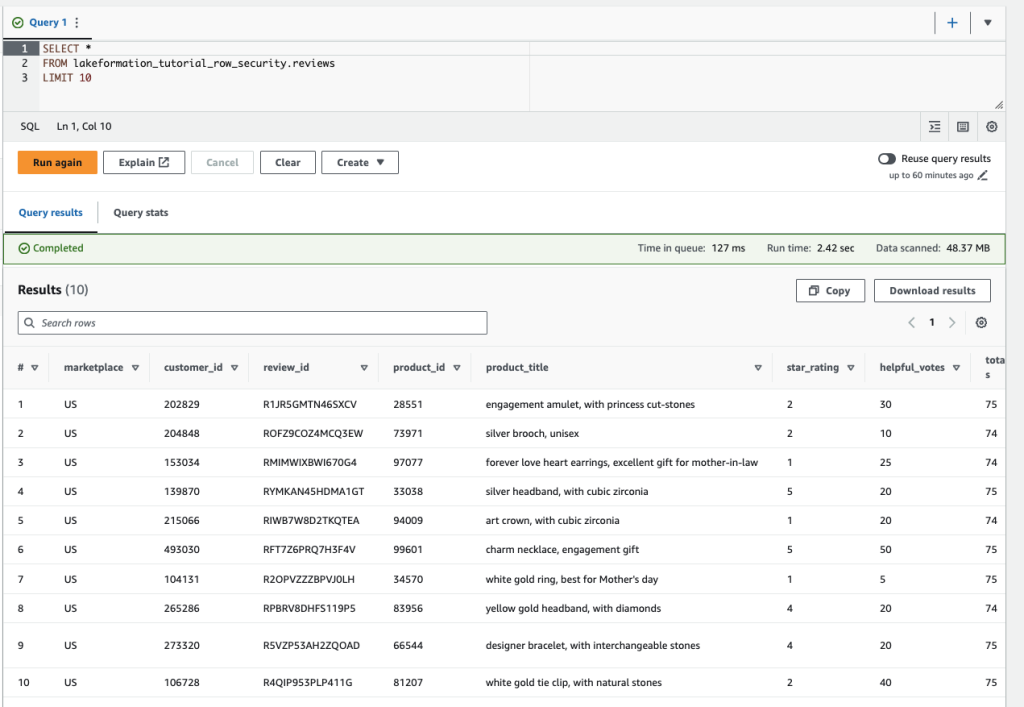This screenshot has width=1024, height=707.
Task: Go to previous results page arrow
Action: (911, 323)
